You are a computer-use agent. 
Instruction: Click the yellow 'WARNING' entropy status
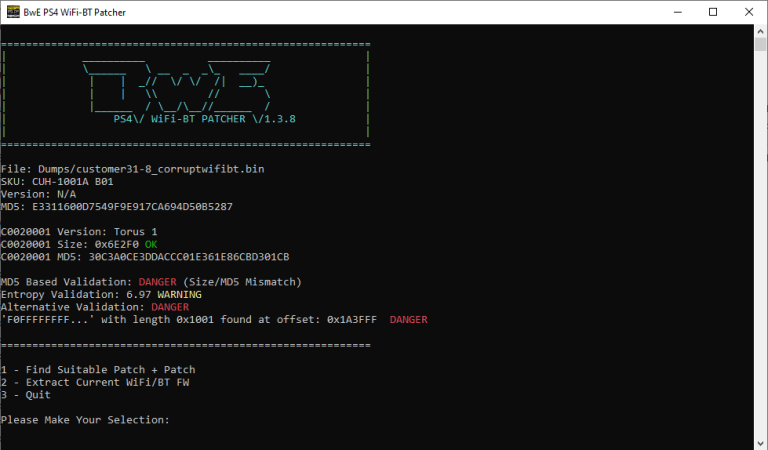(179, 295)
